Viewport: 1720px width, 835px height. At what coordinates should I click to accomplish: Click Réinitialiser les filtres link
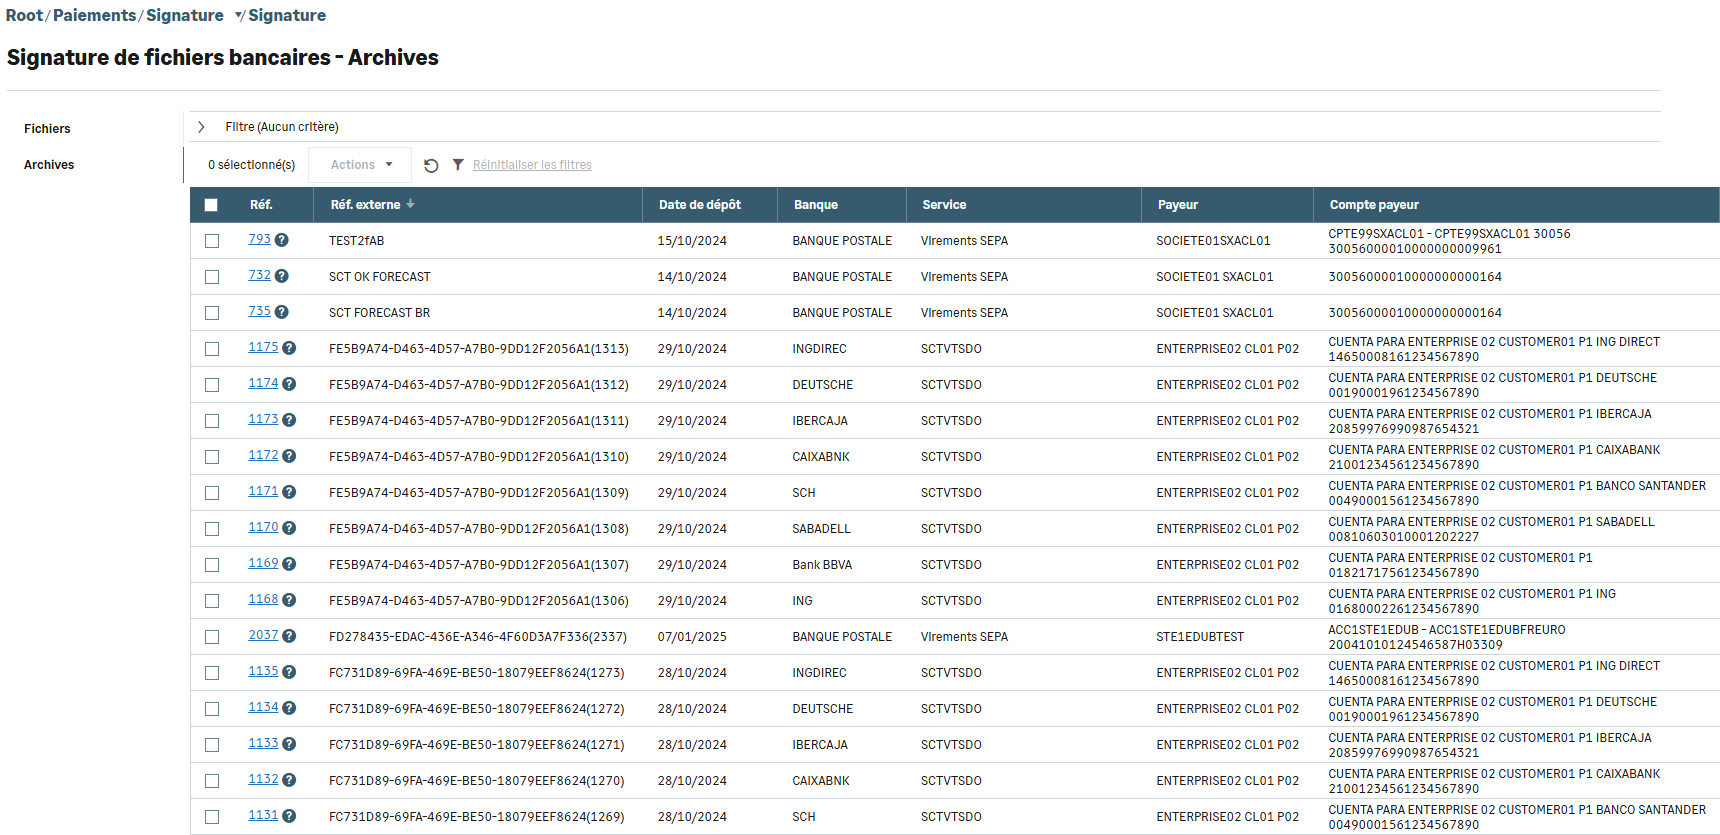(x=532, y=165)
